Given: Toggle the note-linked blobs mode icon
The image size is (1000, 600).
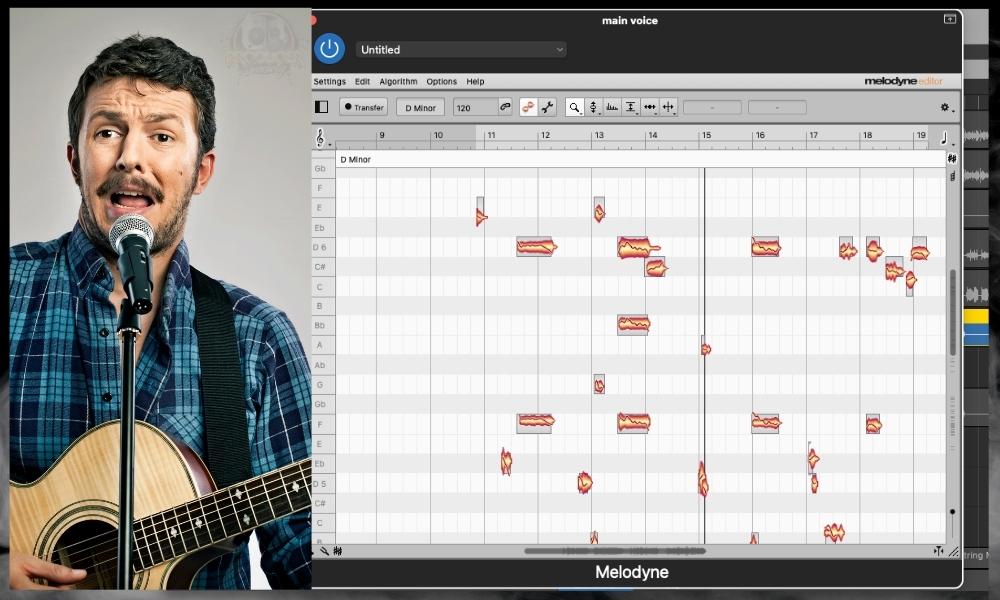Looking at the screenshot, I should point(528,107).
